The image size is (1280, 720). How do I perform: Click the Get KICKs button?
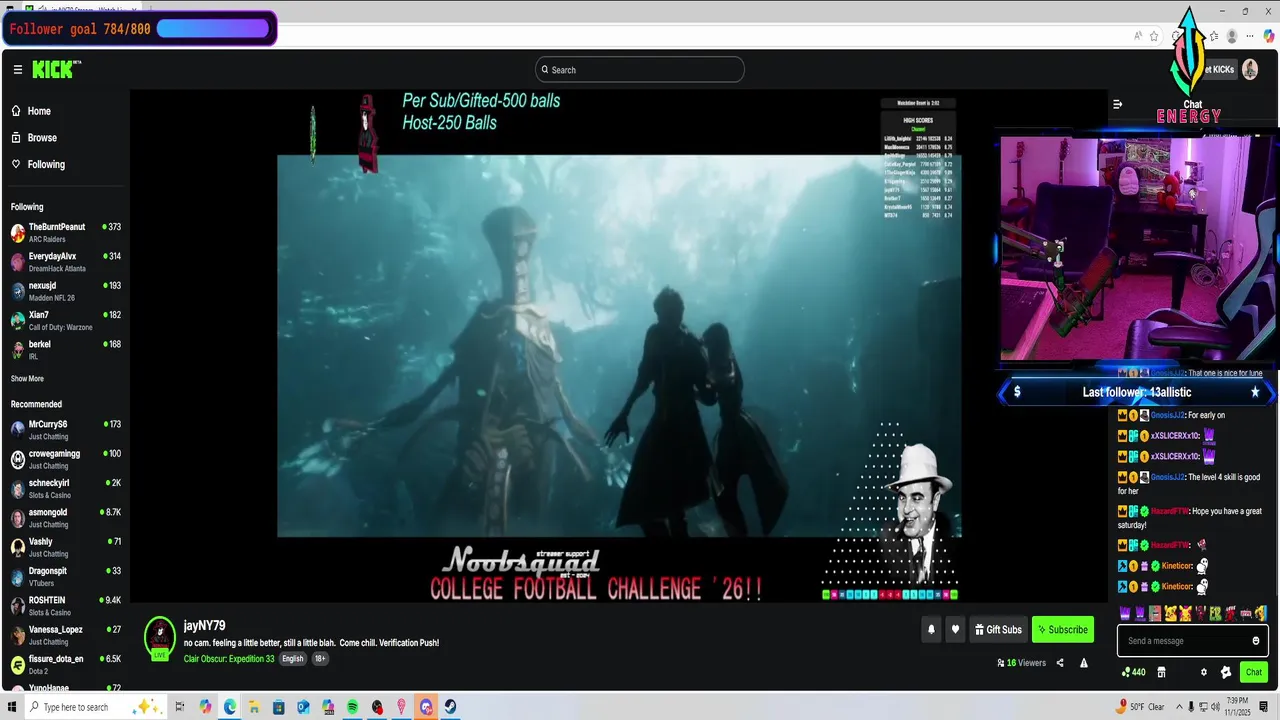[x=1218, y=69]
